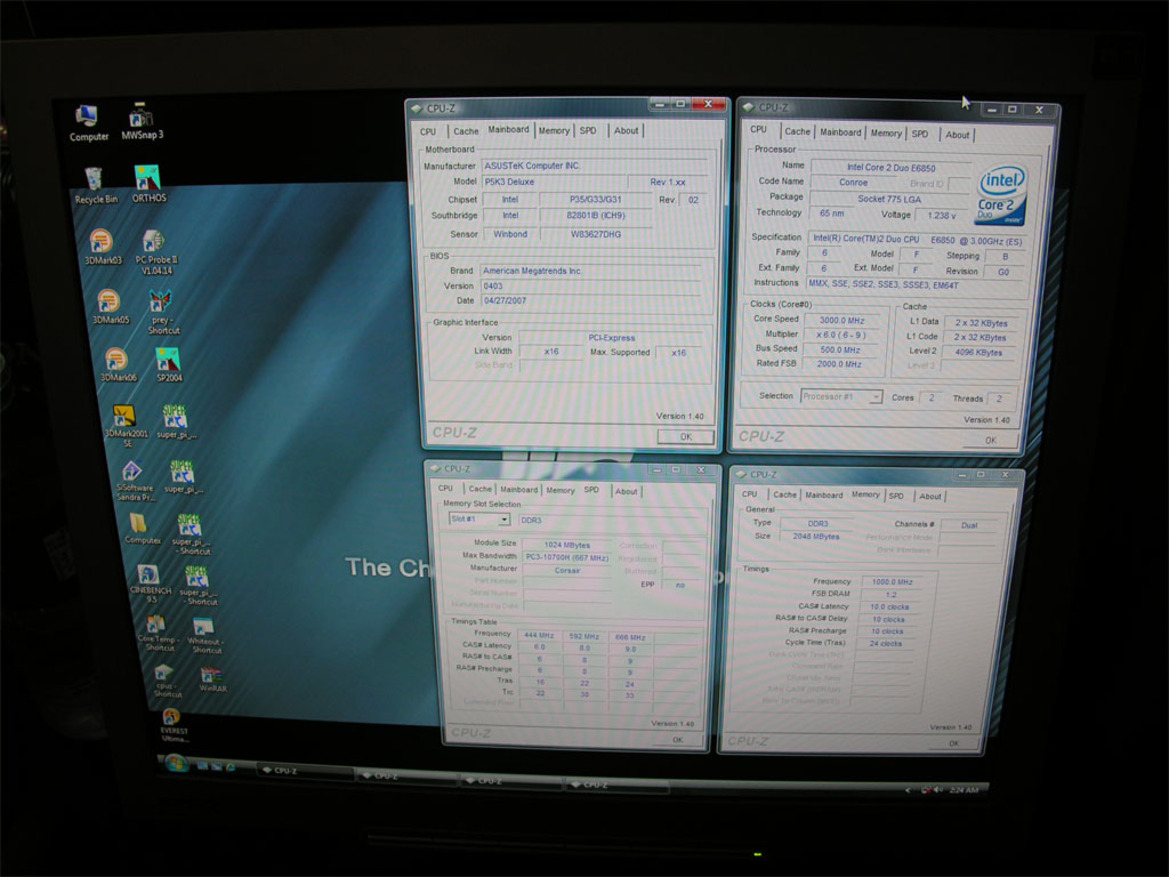The width and height of the screenshot is (1169, 877).
Task: Launch the MWSnap 3 desktop icon
Action: point(142,122)
